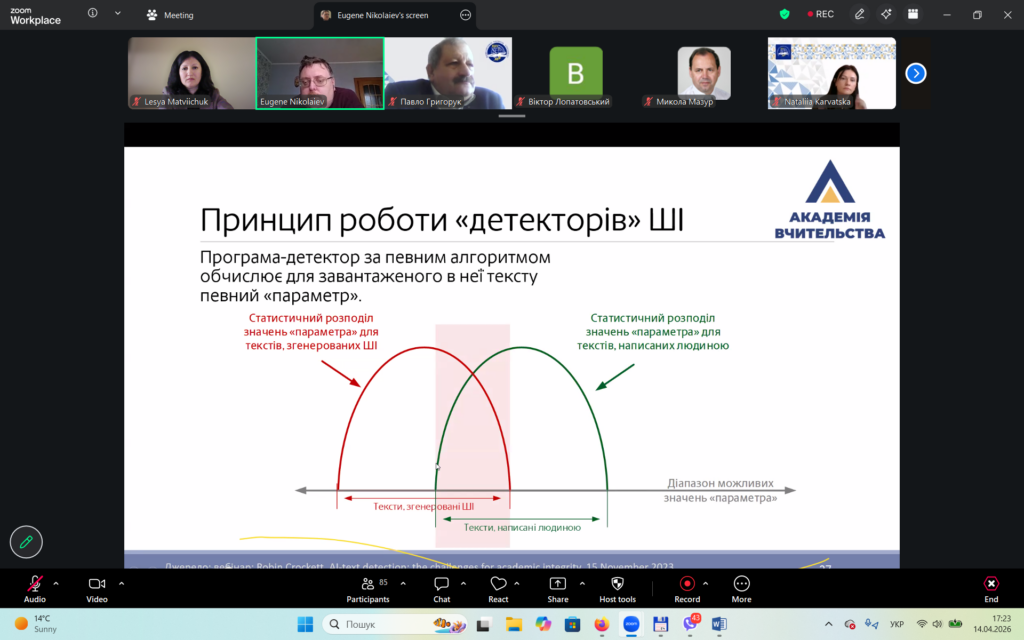Click the green encryption shield icon
This screenshot has height=640, width=1024.
[x=785, y=15]
